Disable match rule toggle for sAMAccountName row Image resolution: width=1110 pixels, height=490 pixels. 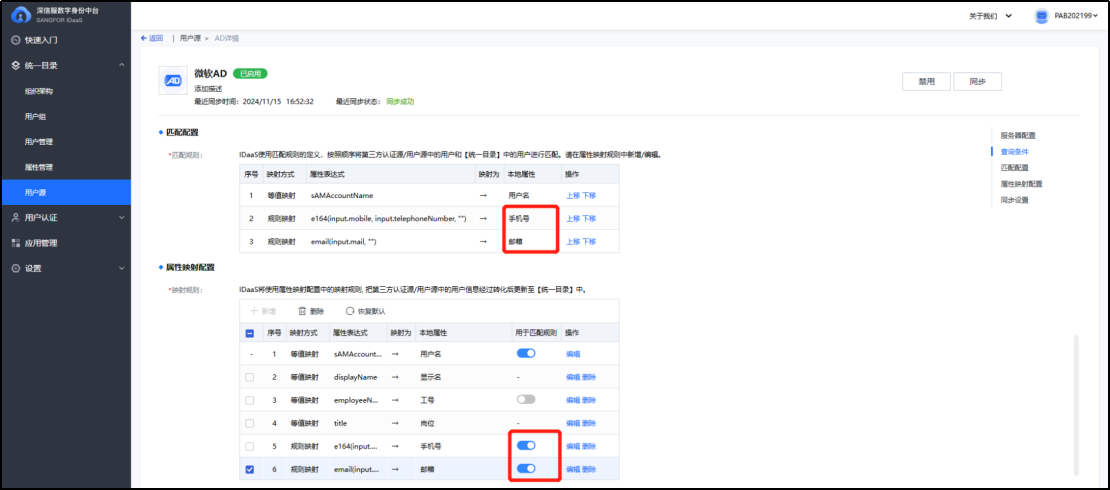526,353
